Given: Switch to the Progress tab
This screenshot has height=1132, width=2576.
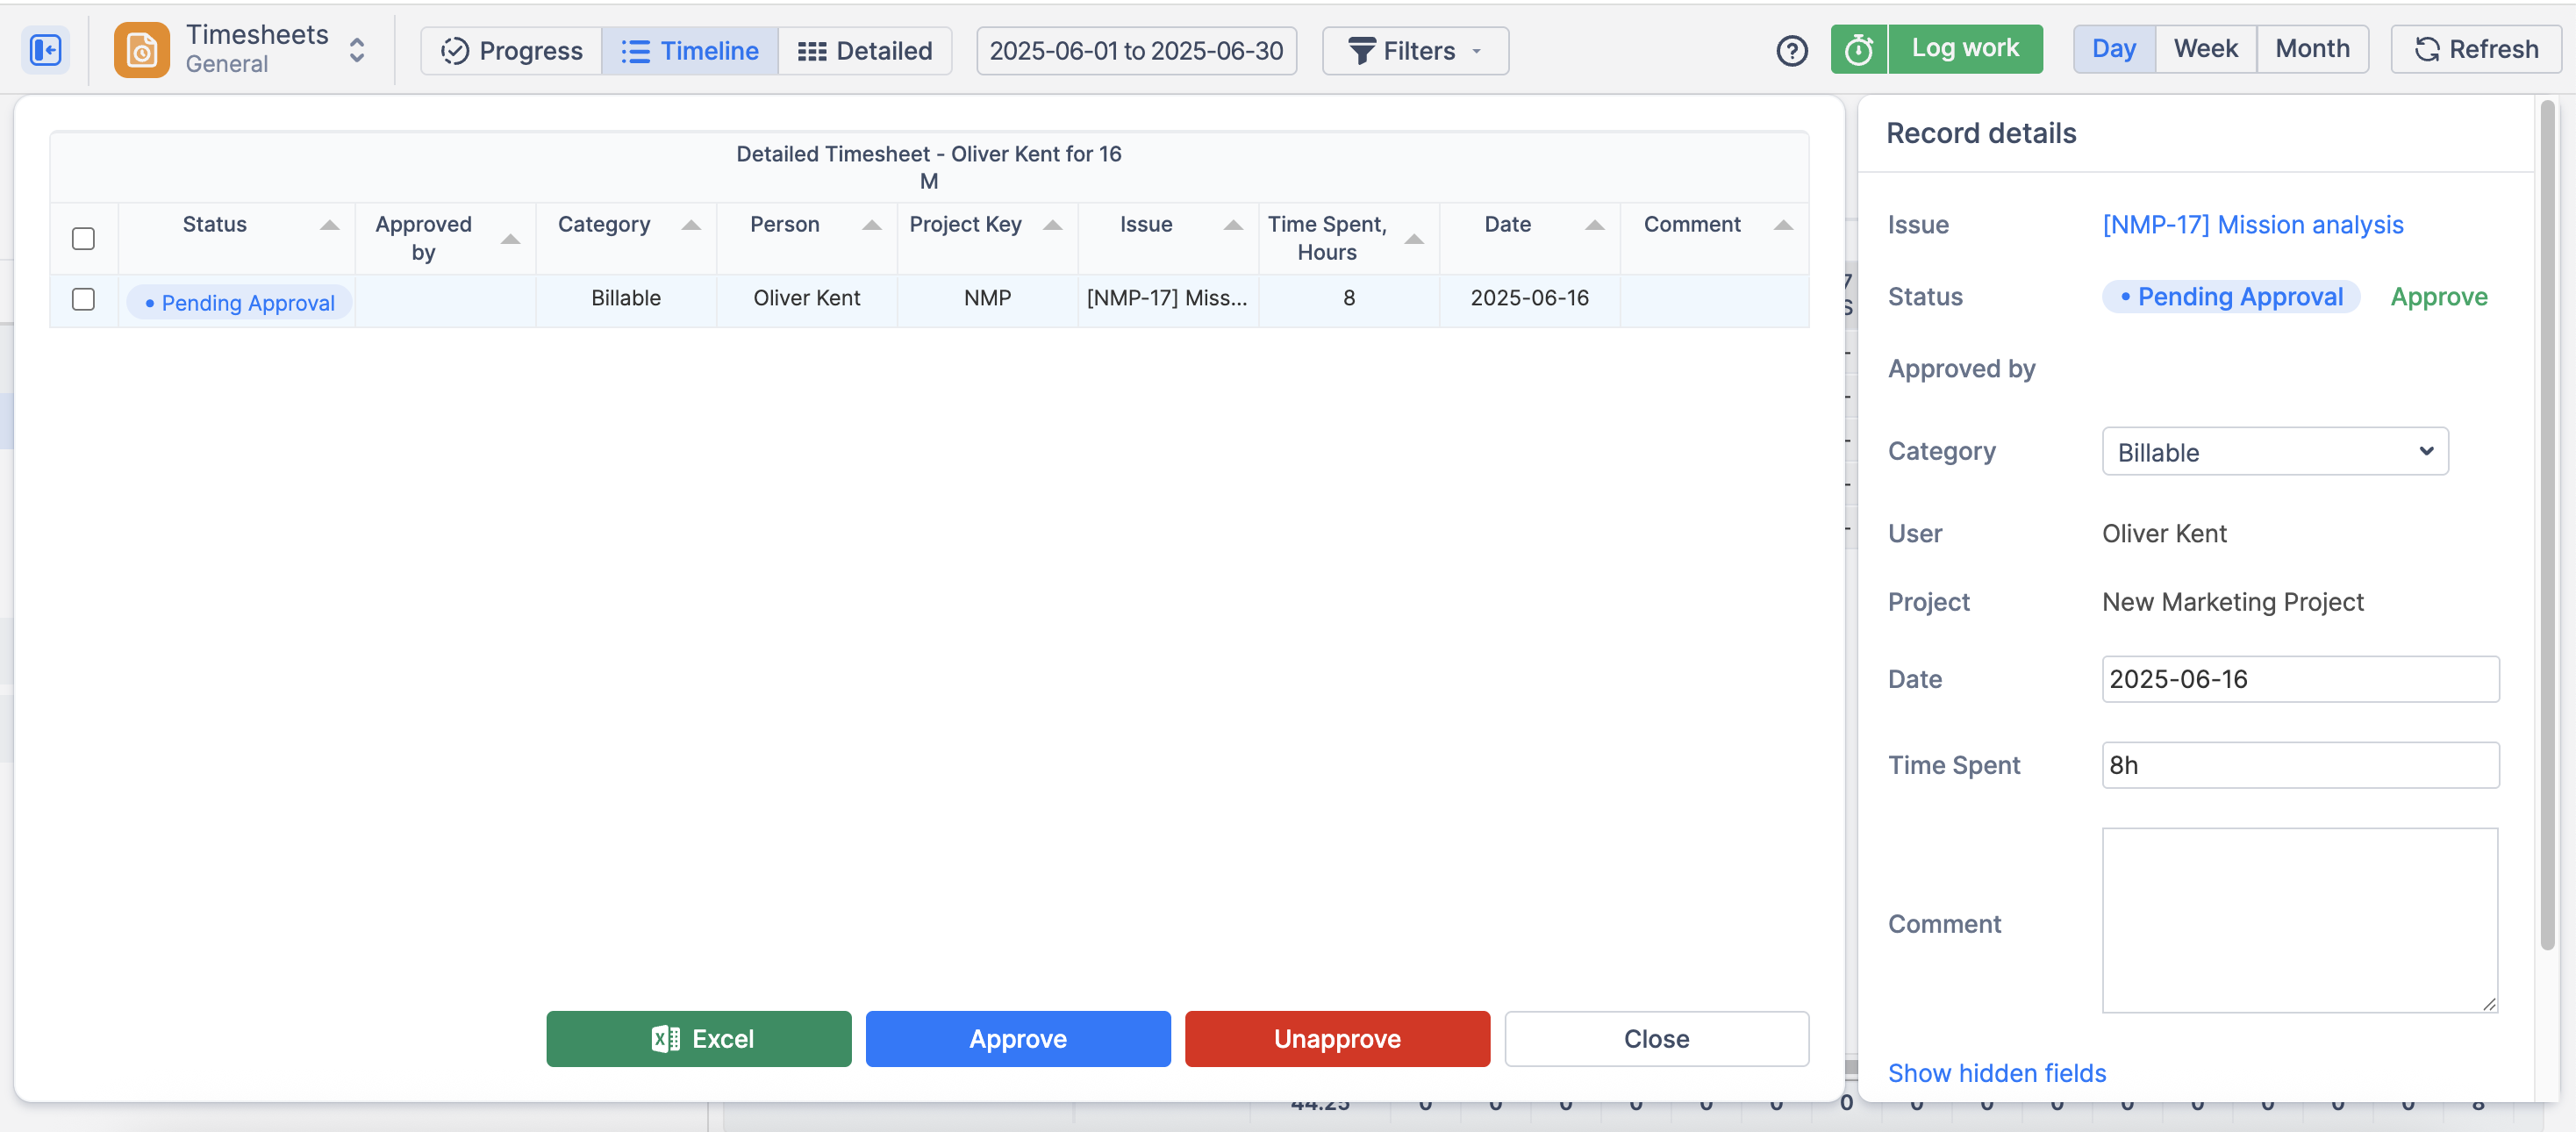Looking at the screenshot, I should pos(511,51).
